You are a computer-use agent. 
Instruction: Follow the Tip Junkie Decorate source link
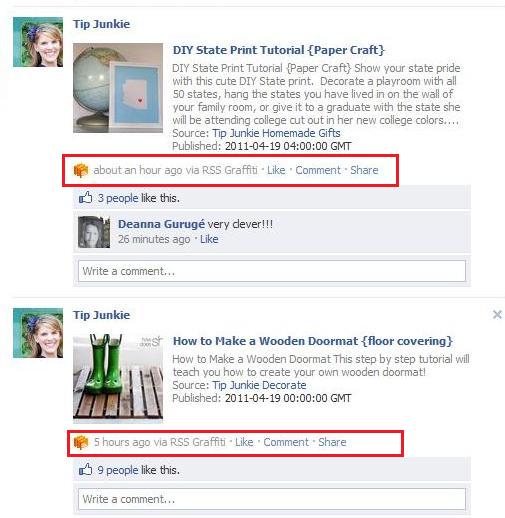click(x=259, y=385)
